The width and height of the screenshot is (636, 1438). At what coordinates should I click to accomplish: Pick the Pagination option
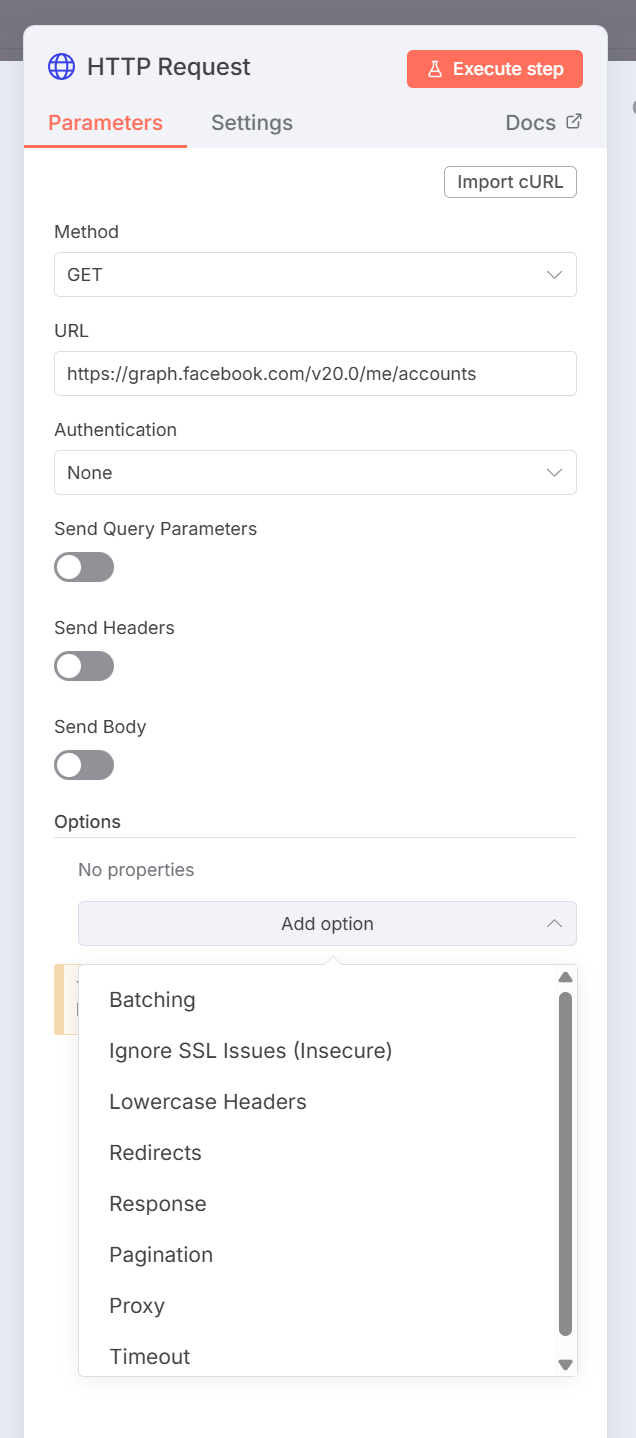click(x=161, y=1255)
